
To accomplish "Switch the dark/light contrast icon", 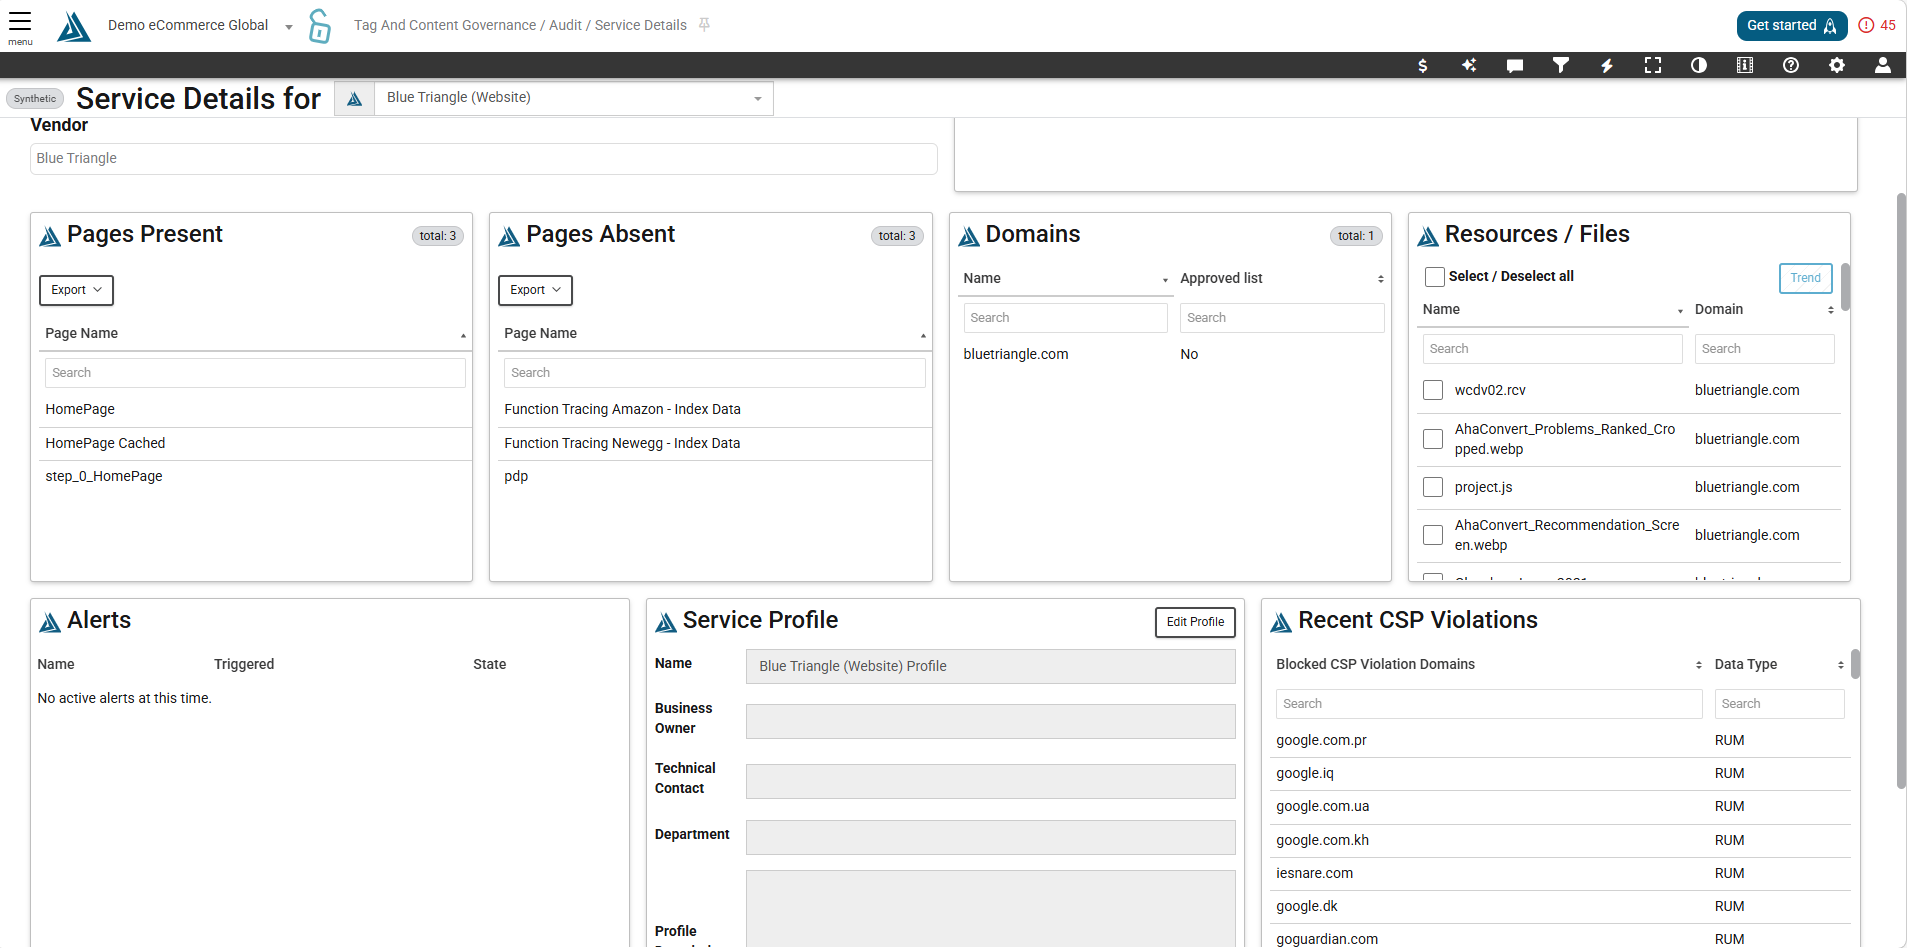I will point(1699,65).
